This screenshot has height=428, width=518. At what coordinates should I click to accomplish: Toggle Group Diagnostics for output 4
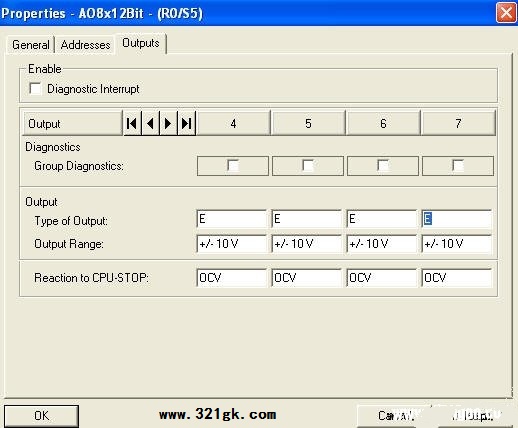[x=233, y=166]
